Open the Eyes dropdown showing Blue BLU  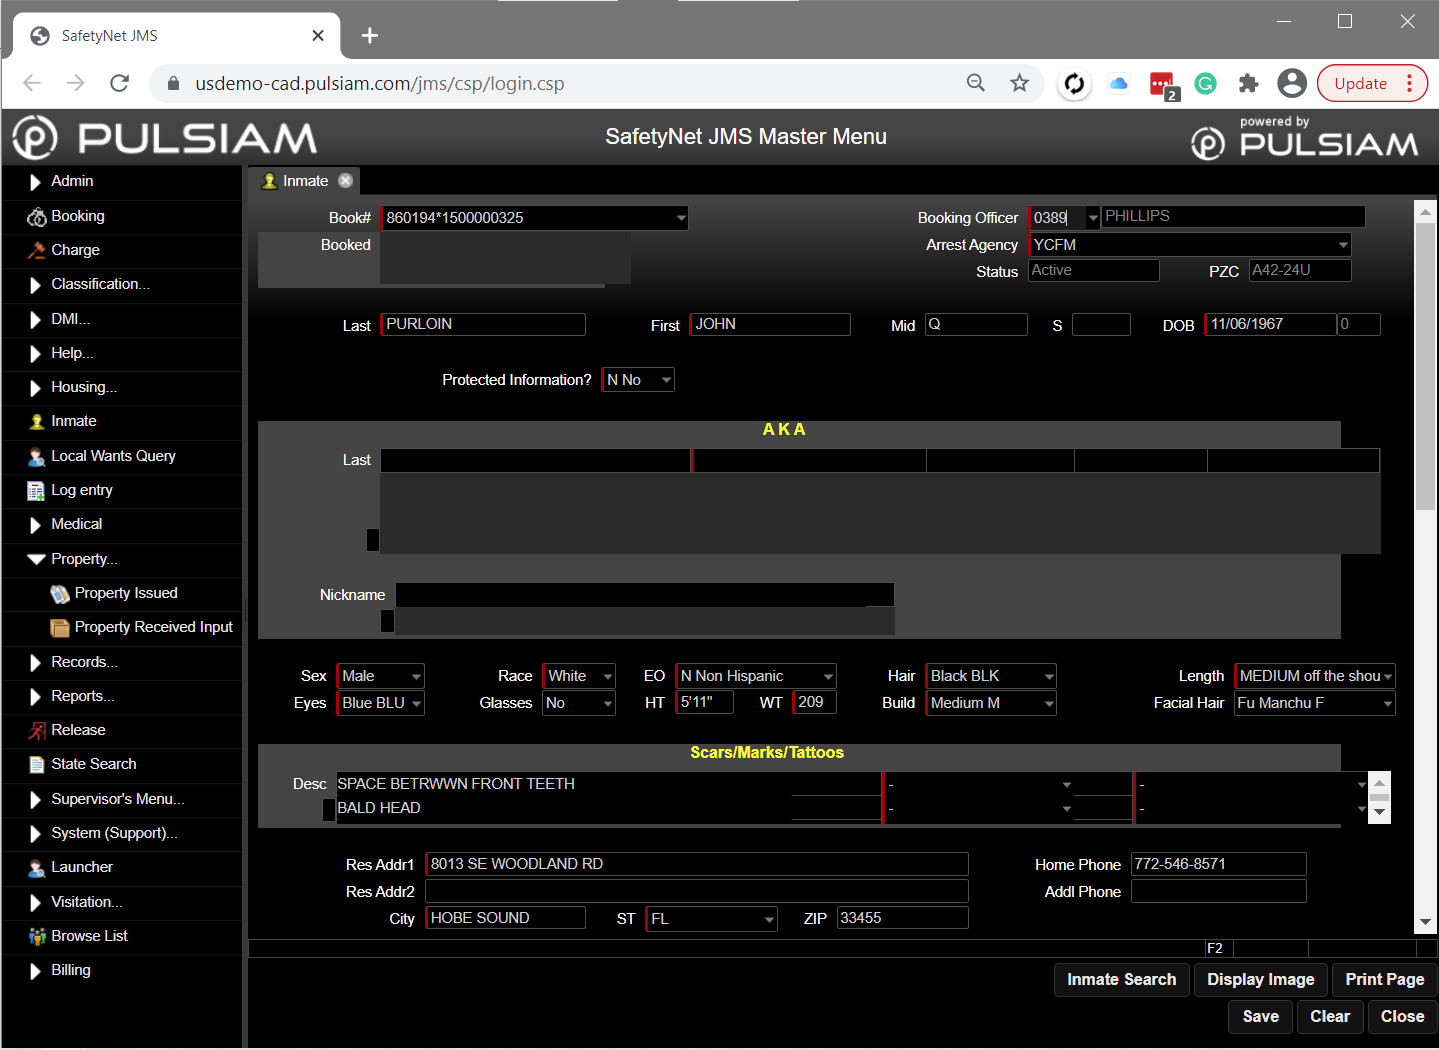pos(416,704)
